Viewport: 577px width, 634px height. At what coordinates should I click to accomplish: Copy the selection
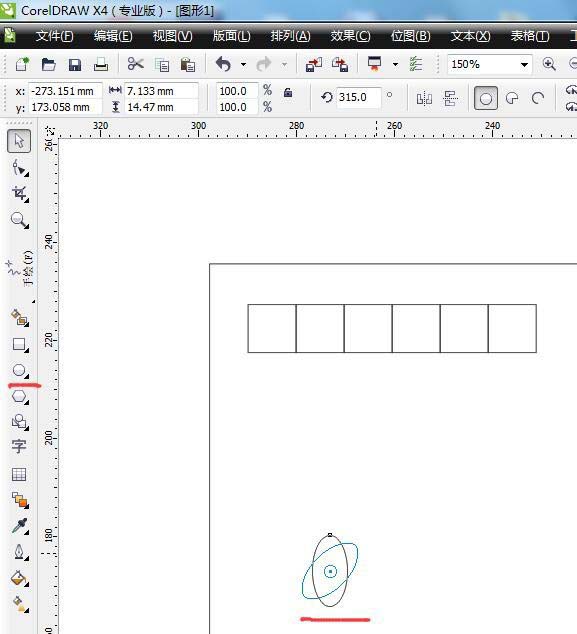point(162,65)
